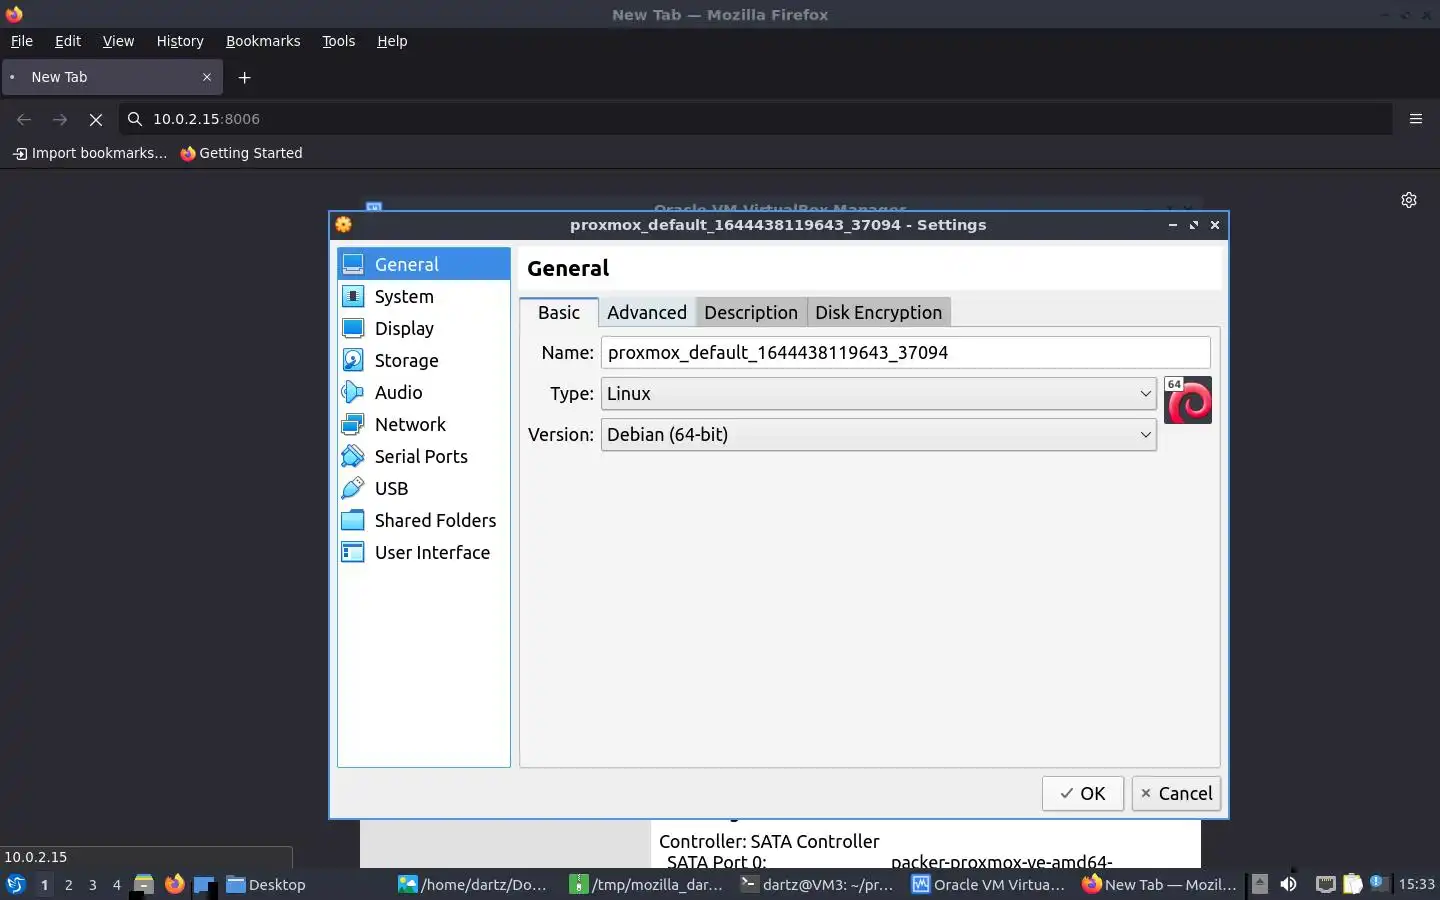This screenshot has height=900, width=1440.
Task: Switch to the Description tab
Action: (x=751, y=312)
